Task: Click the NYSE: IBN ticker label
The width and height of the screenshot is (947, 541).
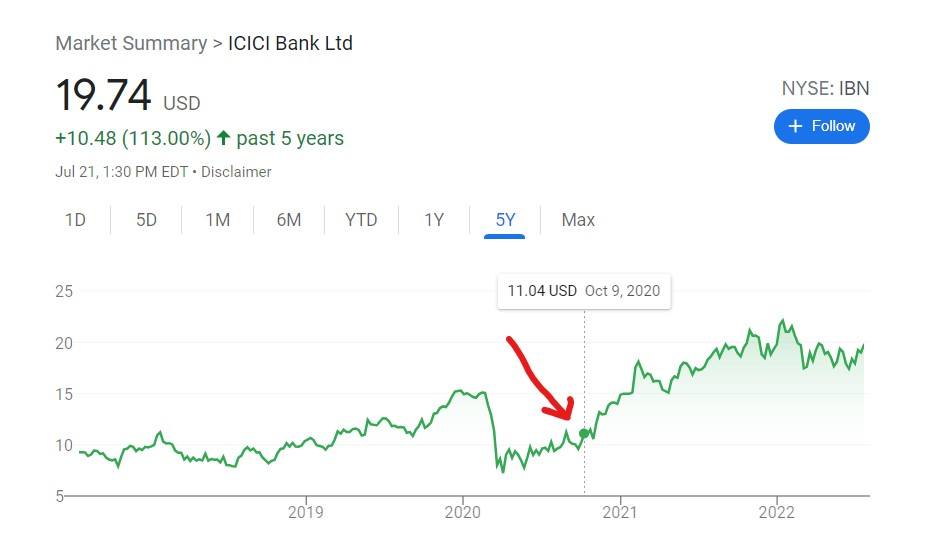Action: [825, 89]
